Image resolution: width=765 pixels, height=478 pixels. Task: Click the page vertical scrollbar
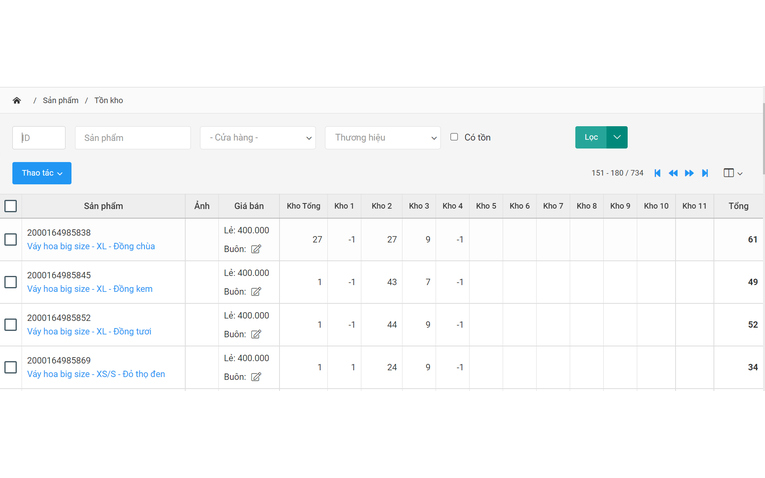pyautogui.click(x=763, y=139)
